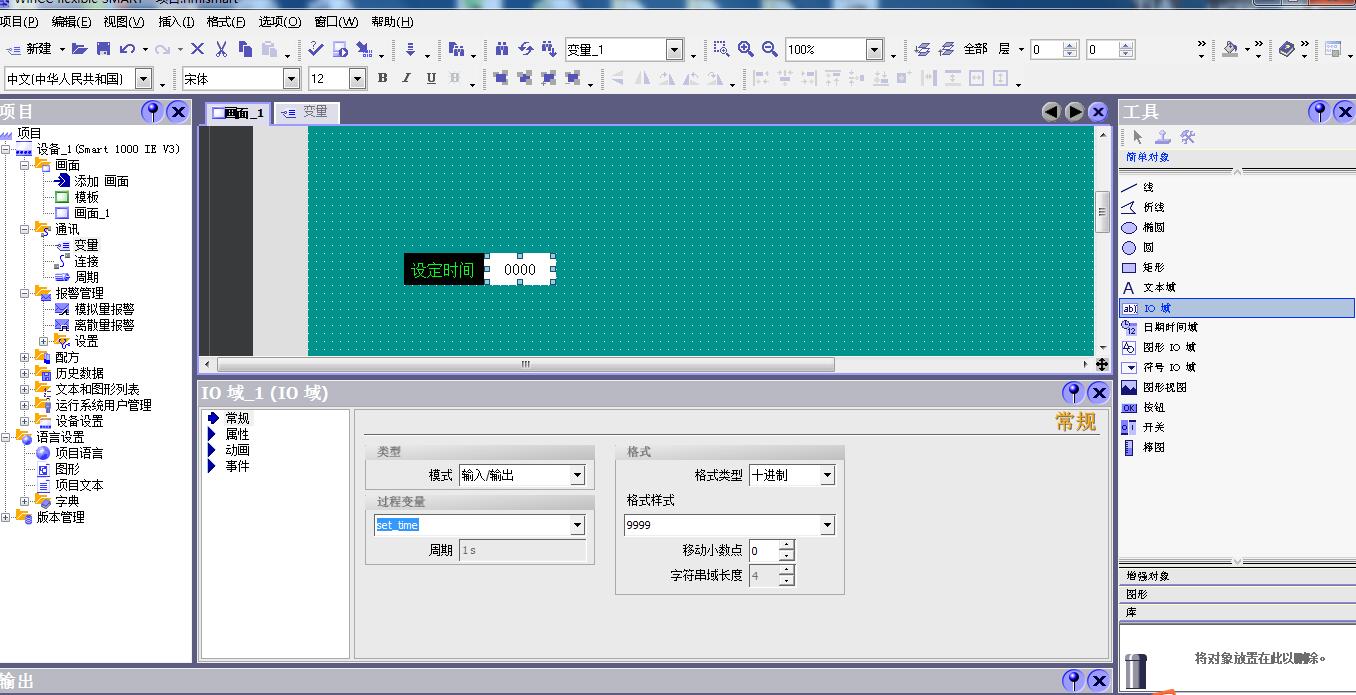Click the Cut scissors icon
This screenshot has width=1356, height=695.
220,49
